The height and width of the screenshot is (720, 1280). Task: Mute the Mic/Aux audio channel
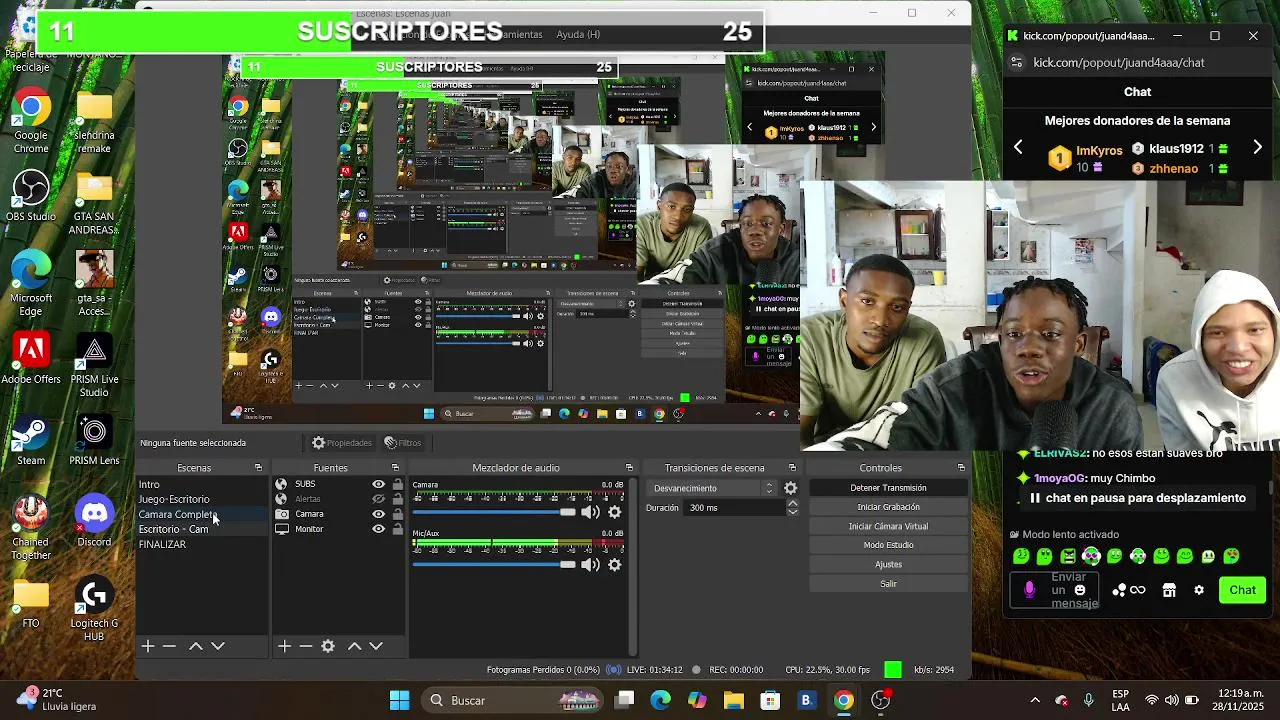591,565
